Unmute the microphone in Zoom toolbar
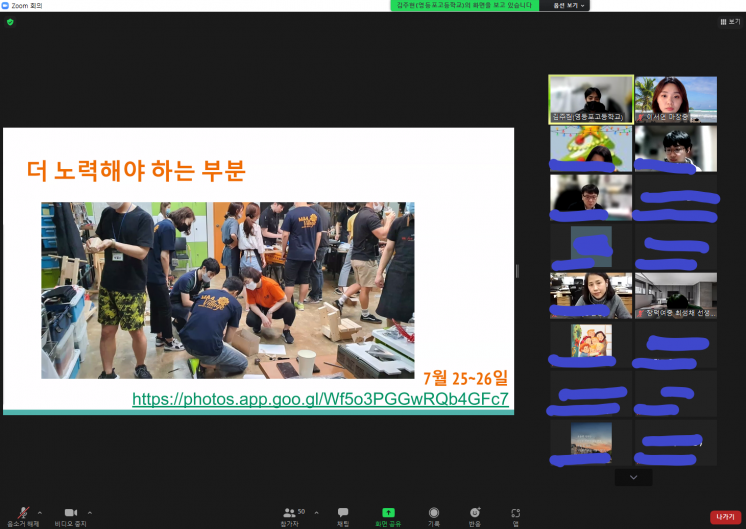This screenshot has height=529, width=746. (19, 512)
